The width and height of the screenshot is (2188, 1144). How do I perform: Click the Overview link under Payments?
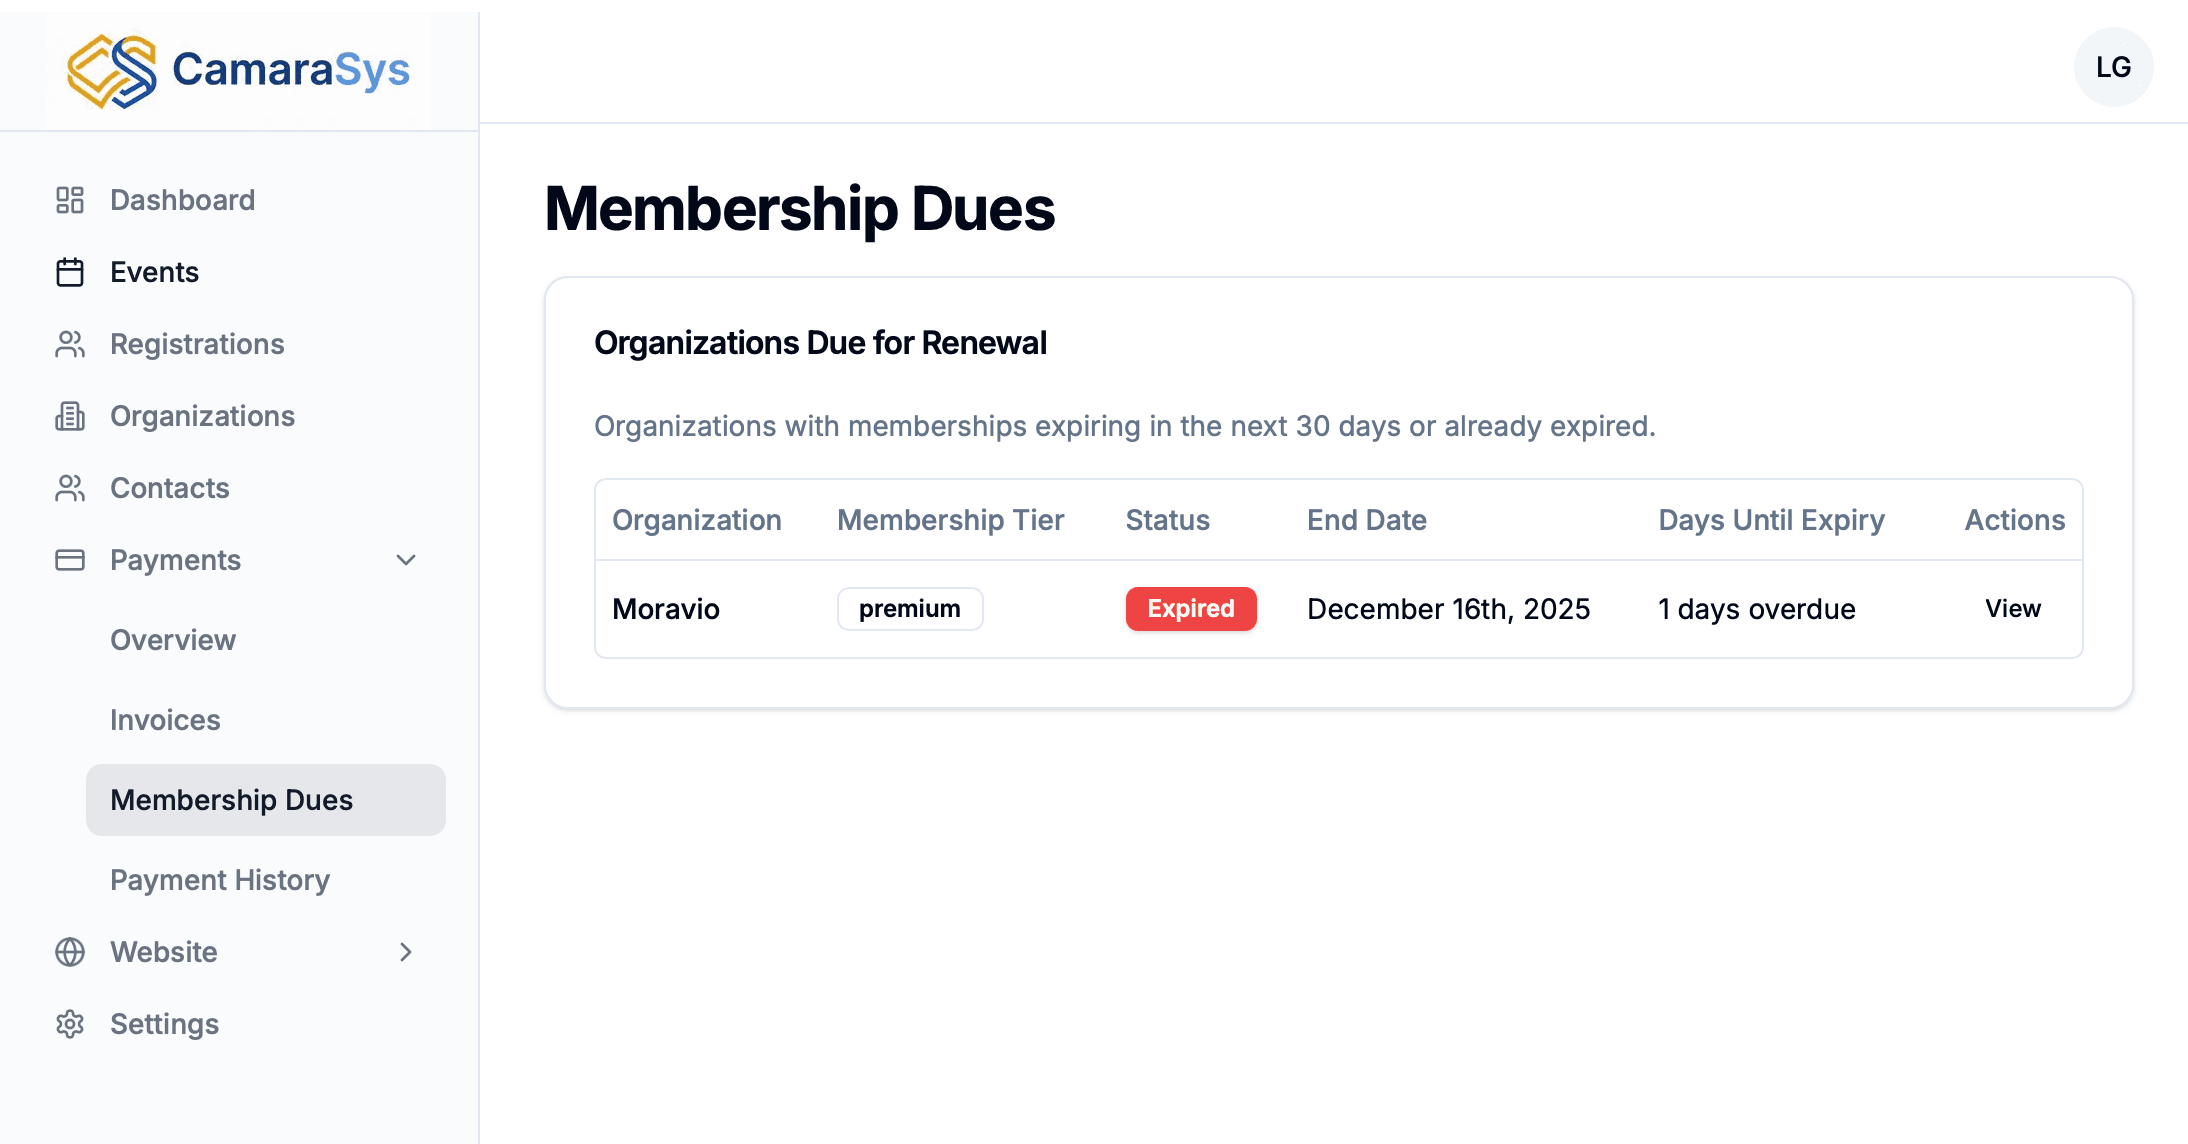point(173,640)
